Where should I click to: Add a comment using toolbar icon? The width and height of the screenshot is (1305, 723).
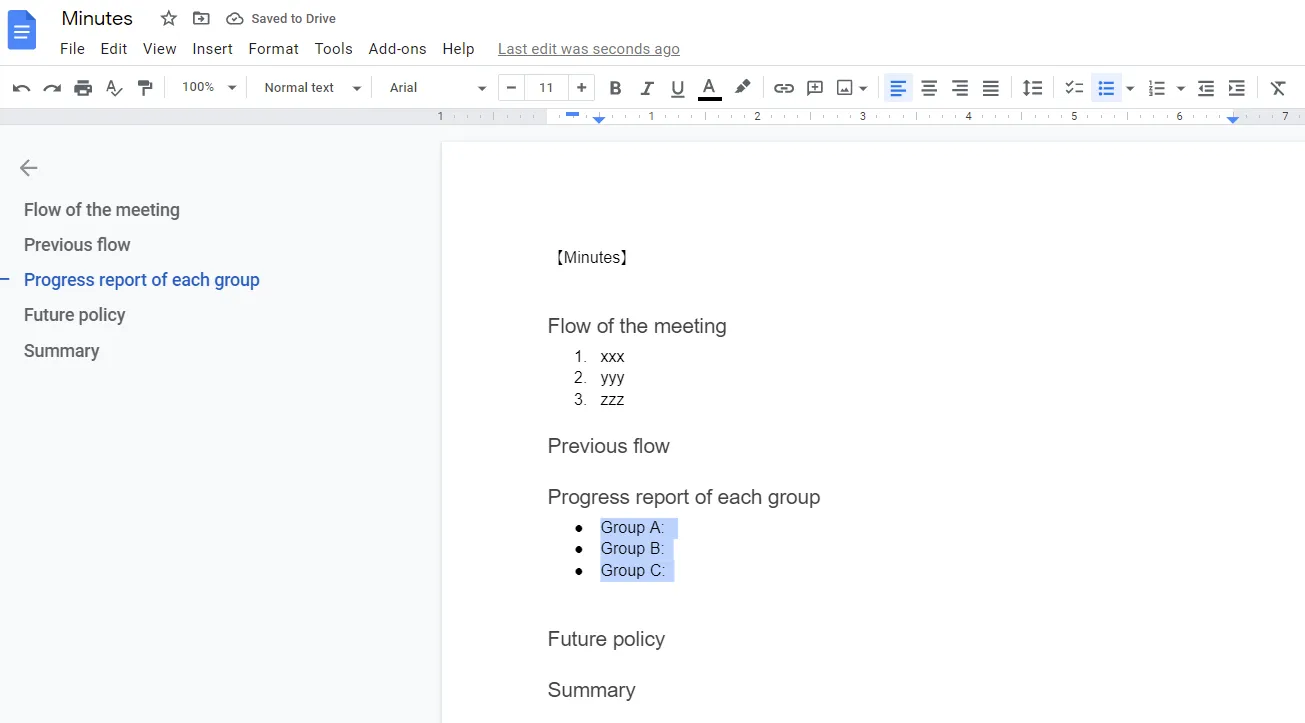(x=815, y=88)
